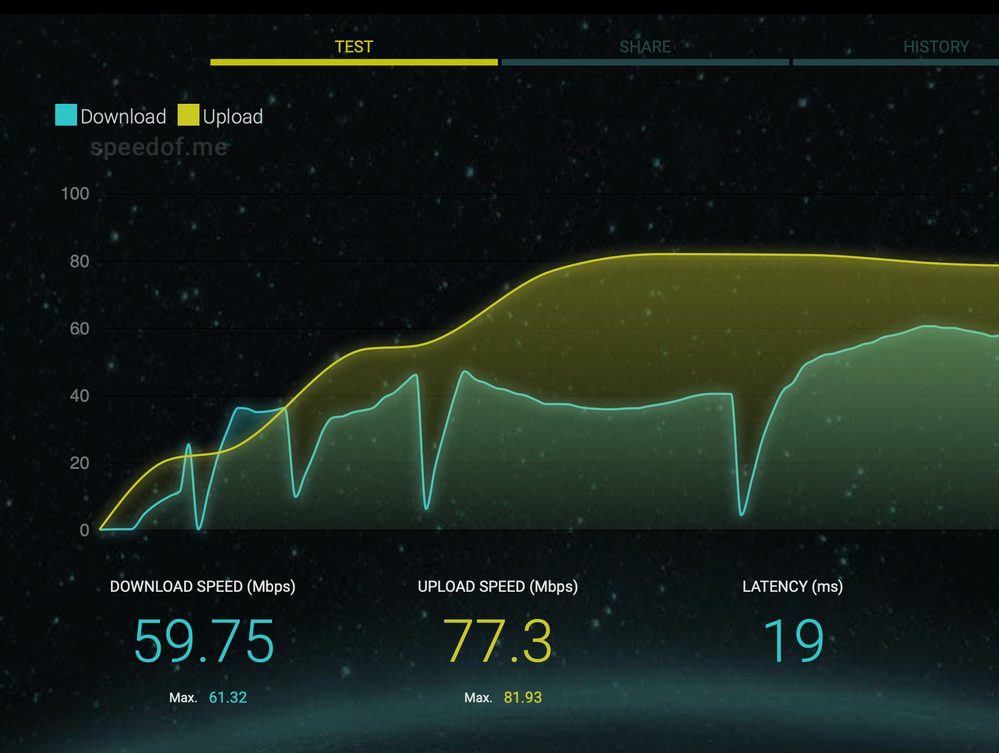This screenshot has height=753, width=999.
Task: Toggle the Download series legend label
Action: pyautogui.click(x=123, y=117)
